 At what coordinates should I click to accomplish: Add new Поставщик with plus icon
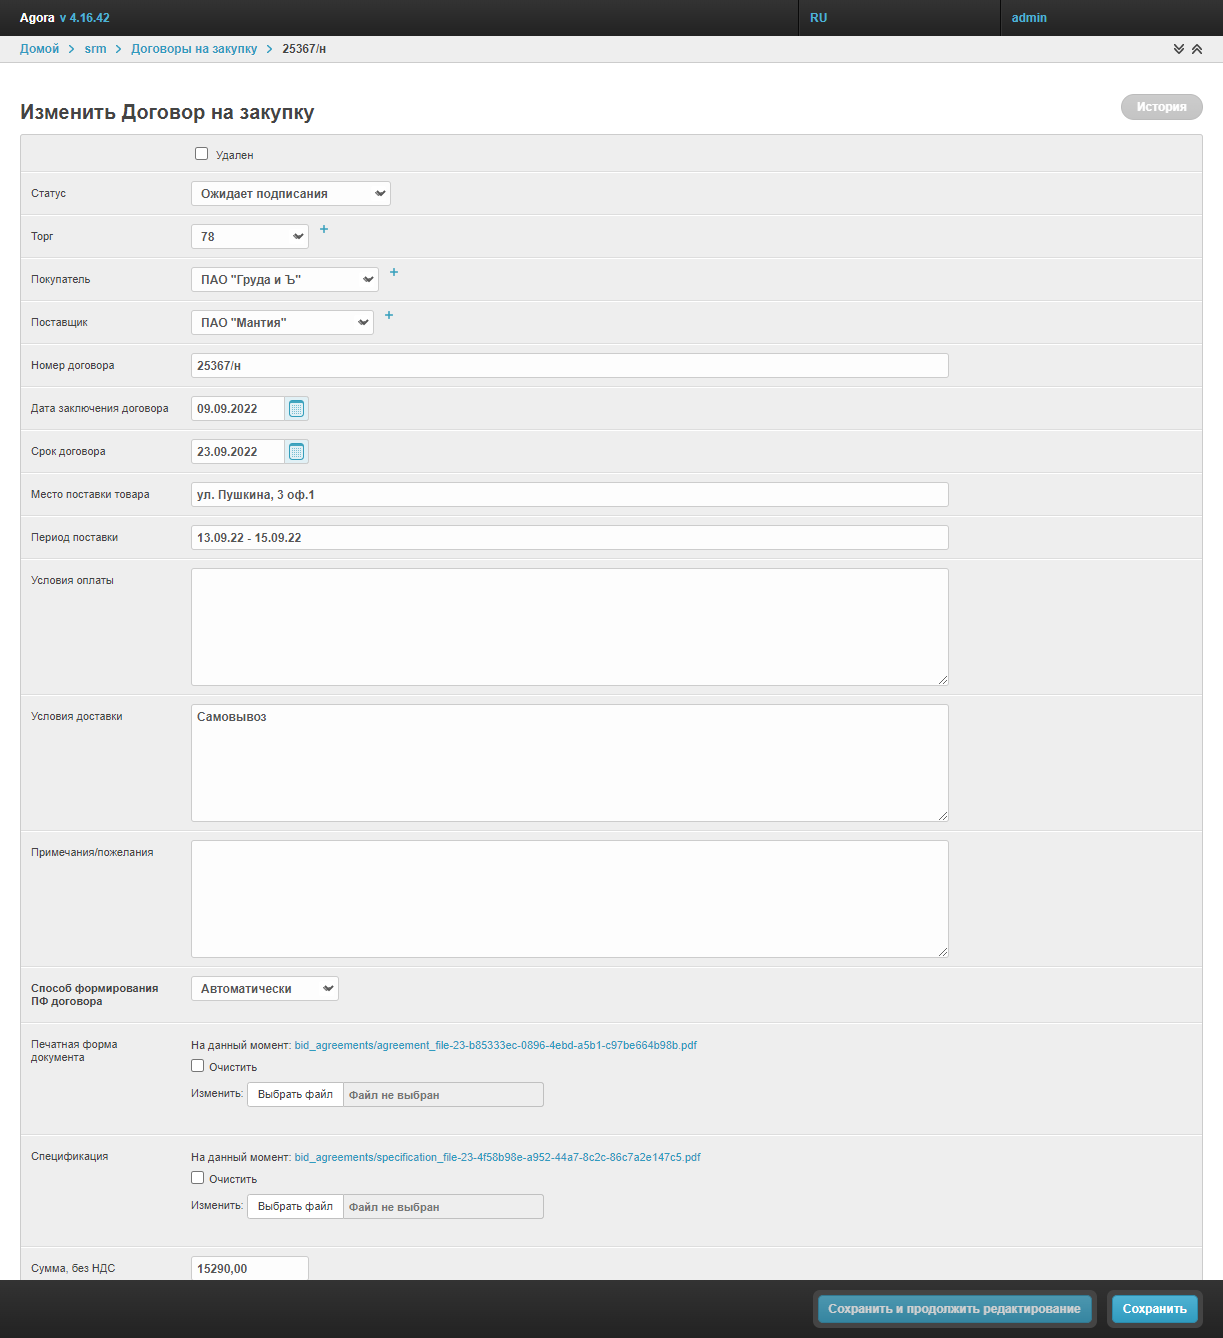[x=389, y=316]
